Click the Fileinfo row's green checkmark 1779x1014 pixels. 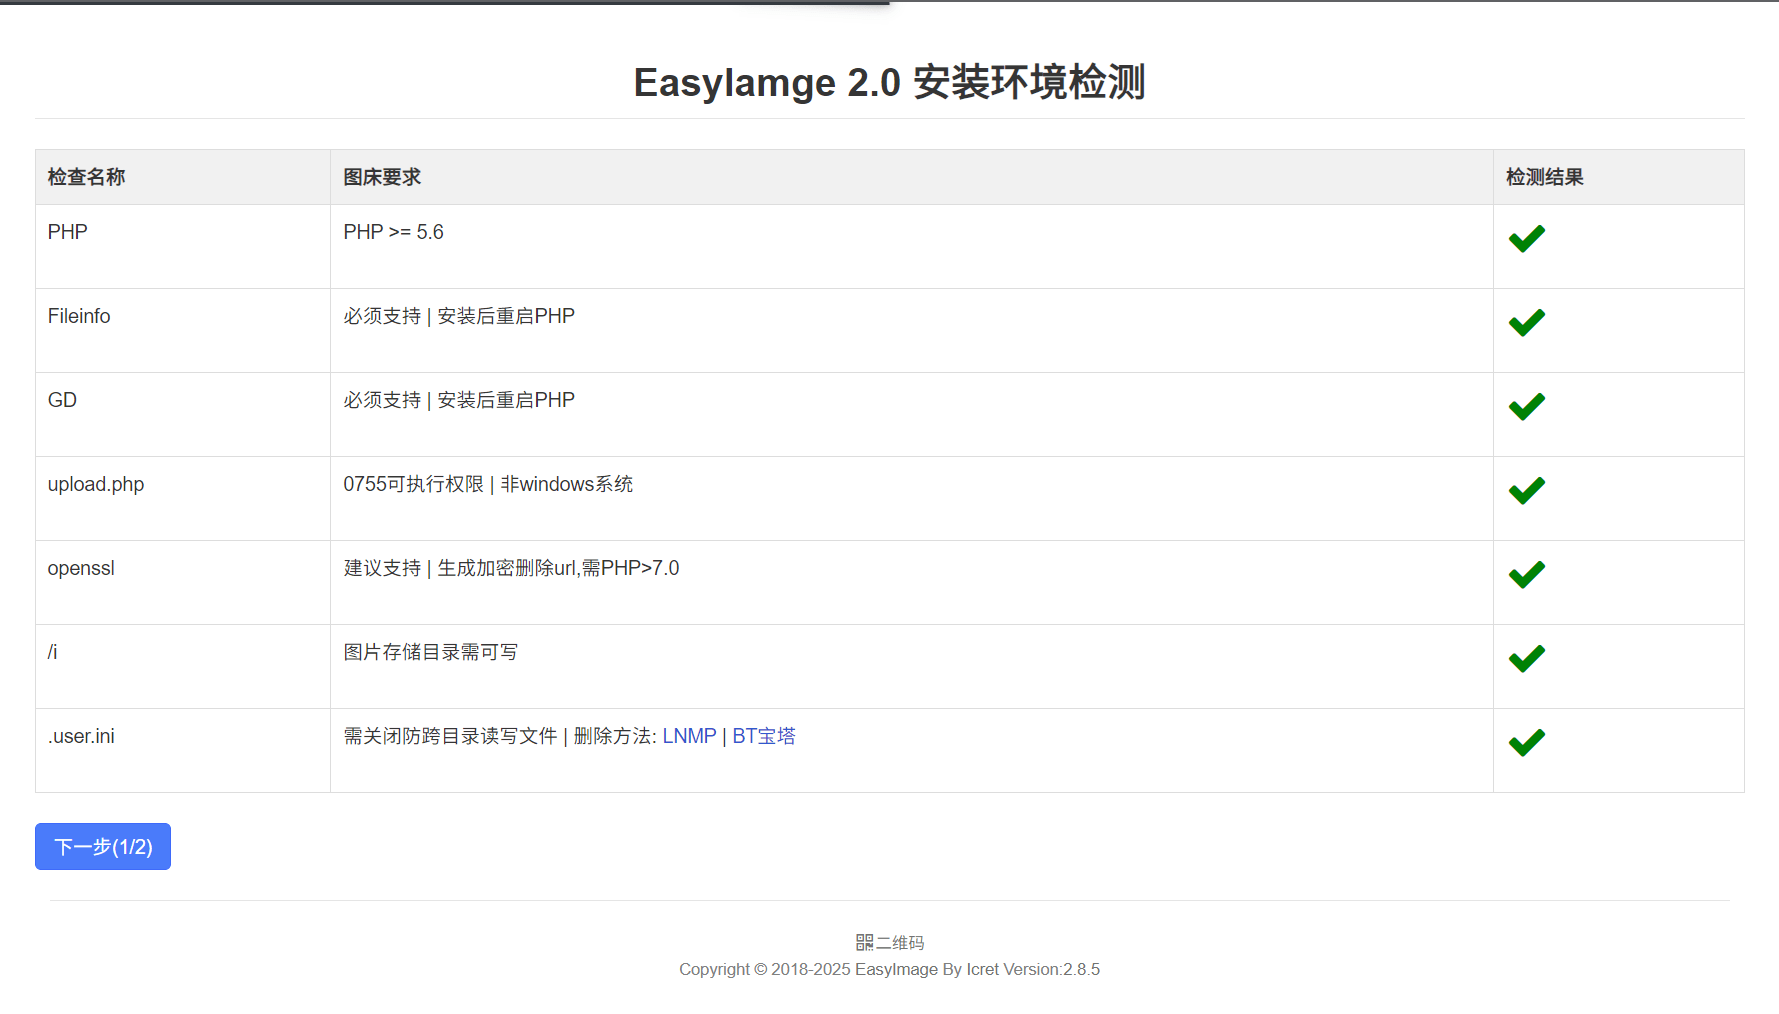1526,323
